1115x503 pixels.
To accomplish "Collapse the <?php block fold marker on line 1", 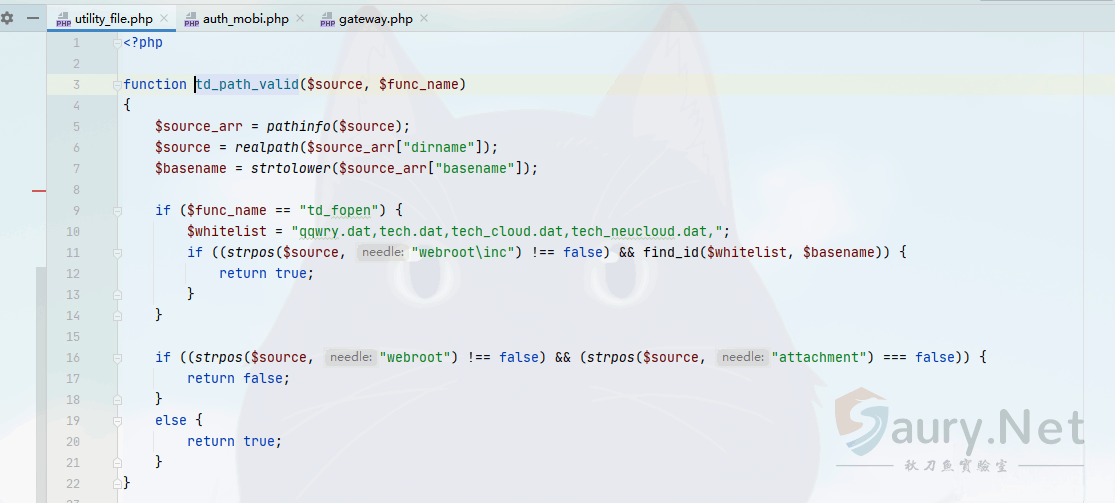I will tap(118, 43).
